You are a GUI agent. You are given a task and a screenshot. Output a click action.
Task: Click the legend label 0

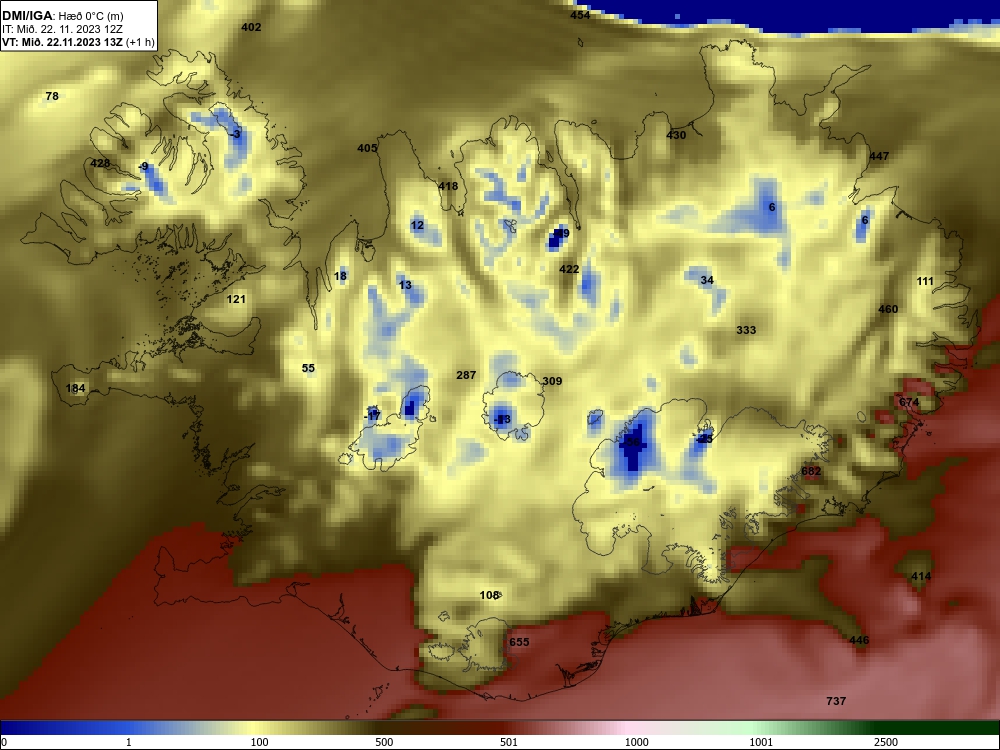pos(4,742)
